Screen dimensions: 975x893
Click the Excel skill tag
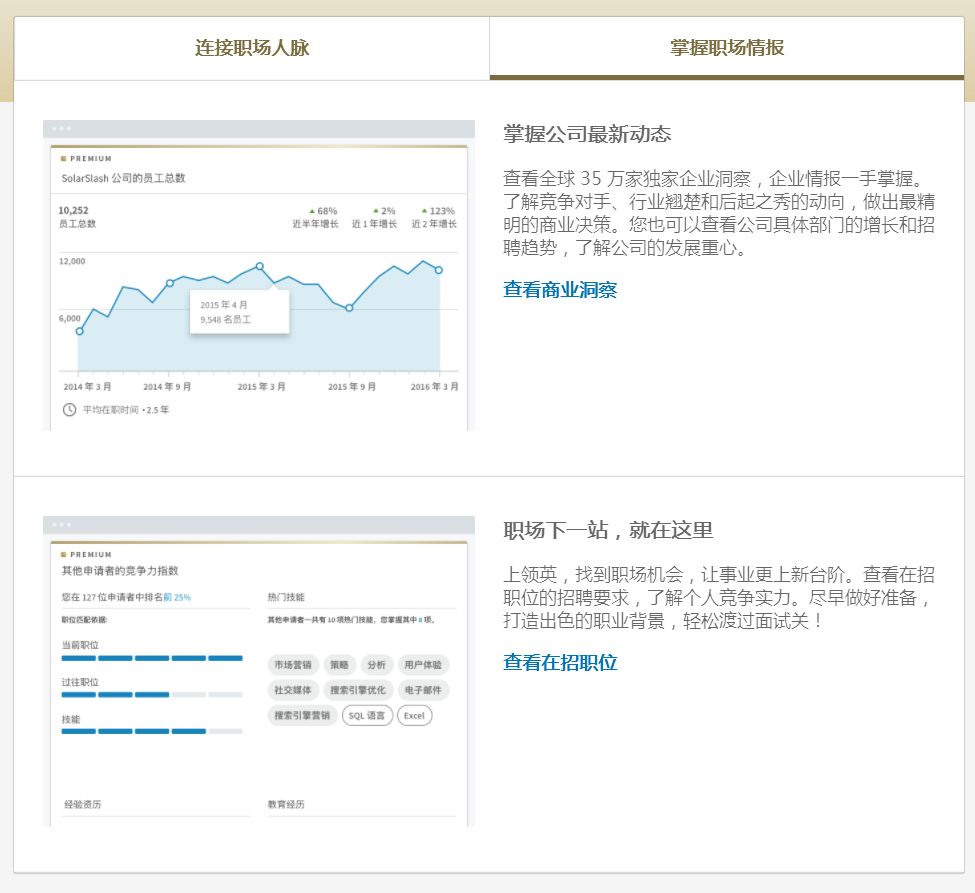tap(414, 716)
